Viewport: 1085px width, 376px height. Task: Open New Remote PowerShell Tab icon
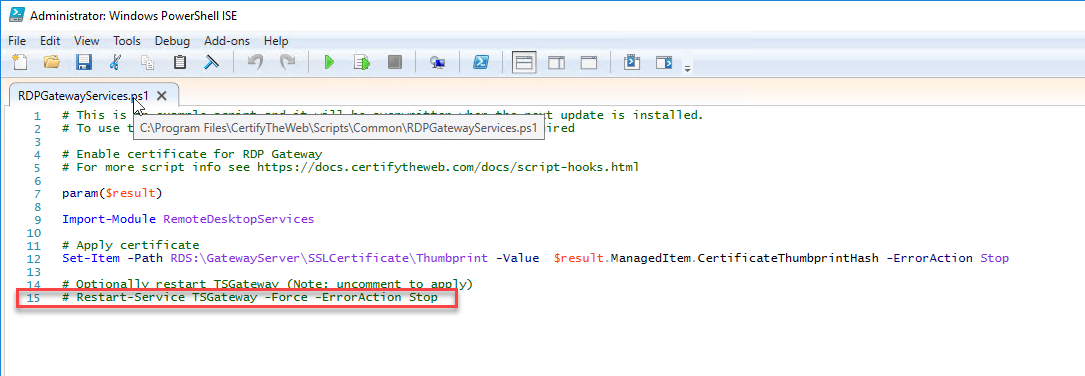pyautogui.click(x=437, y=63)
